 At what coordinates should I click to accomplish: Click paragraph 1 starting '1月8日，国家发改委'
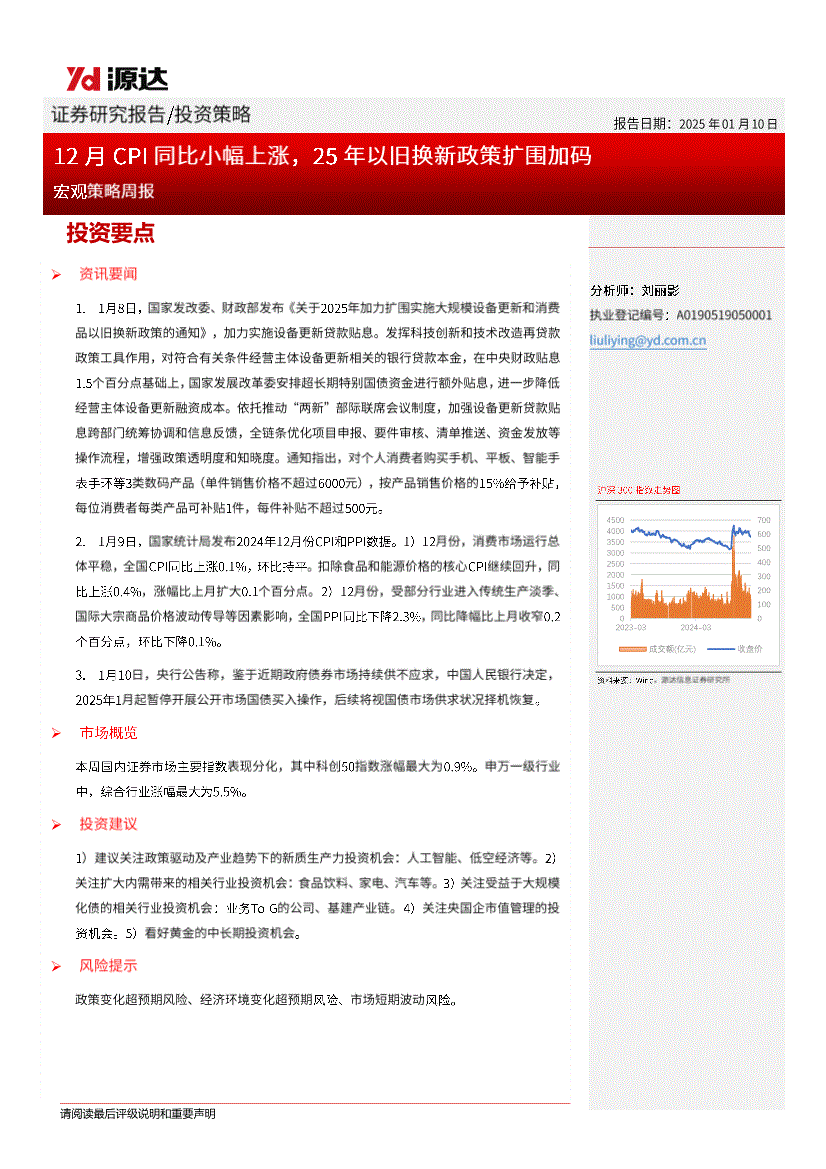[318, 408]
